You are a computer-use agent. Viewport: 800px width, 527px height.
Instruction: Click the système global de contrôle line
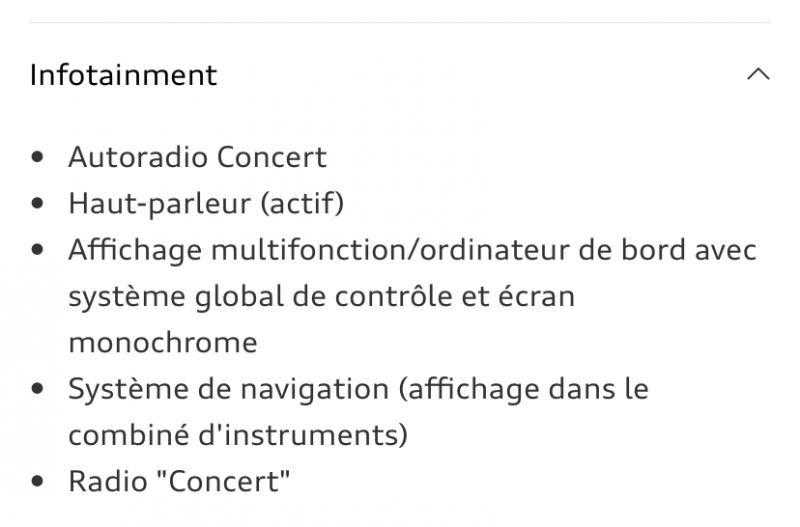[321, 296]
